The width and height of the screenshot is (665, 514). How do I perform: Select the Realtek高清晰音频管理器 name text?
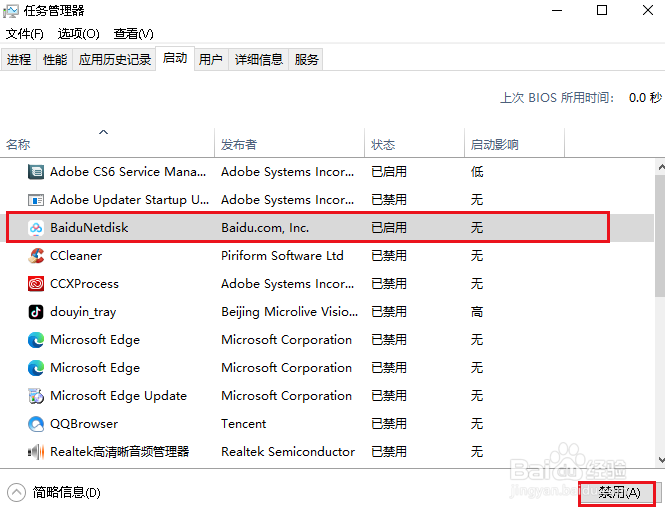tap(120, 452)
